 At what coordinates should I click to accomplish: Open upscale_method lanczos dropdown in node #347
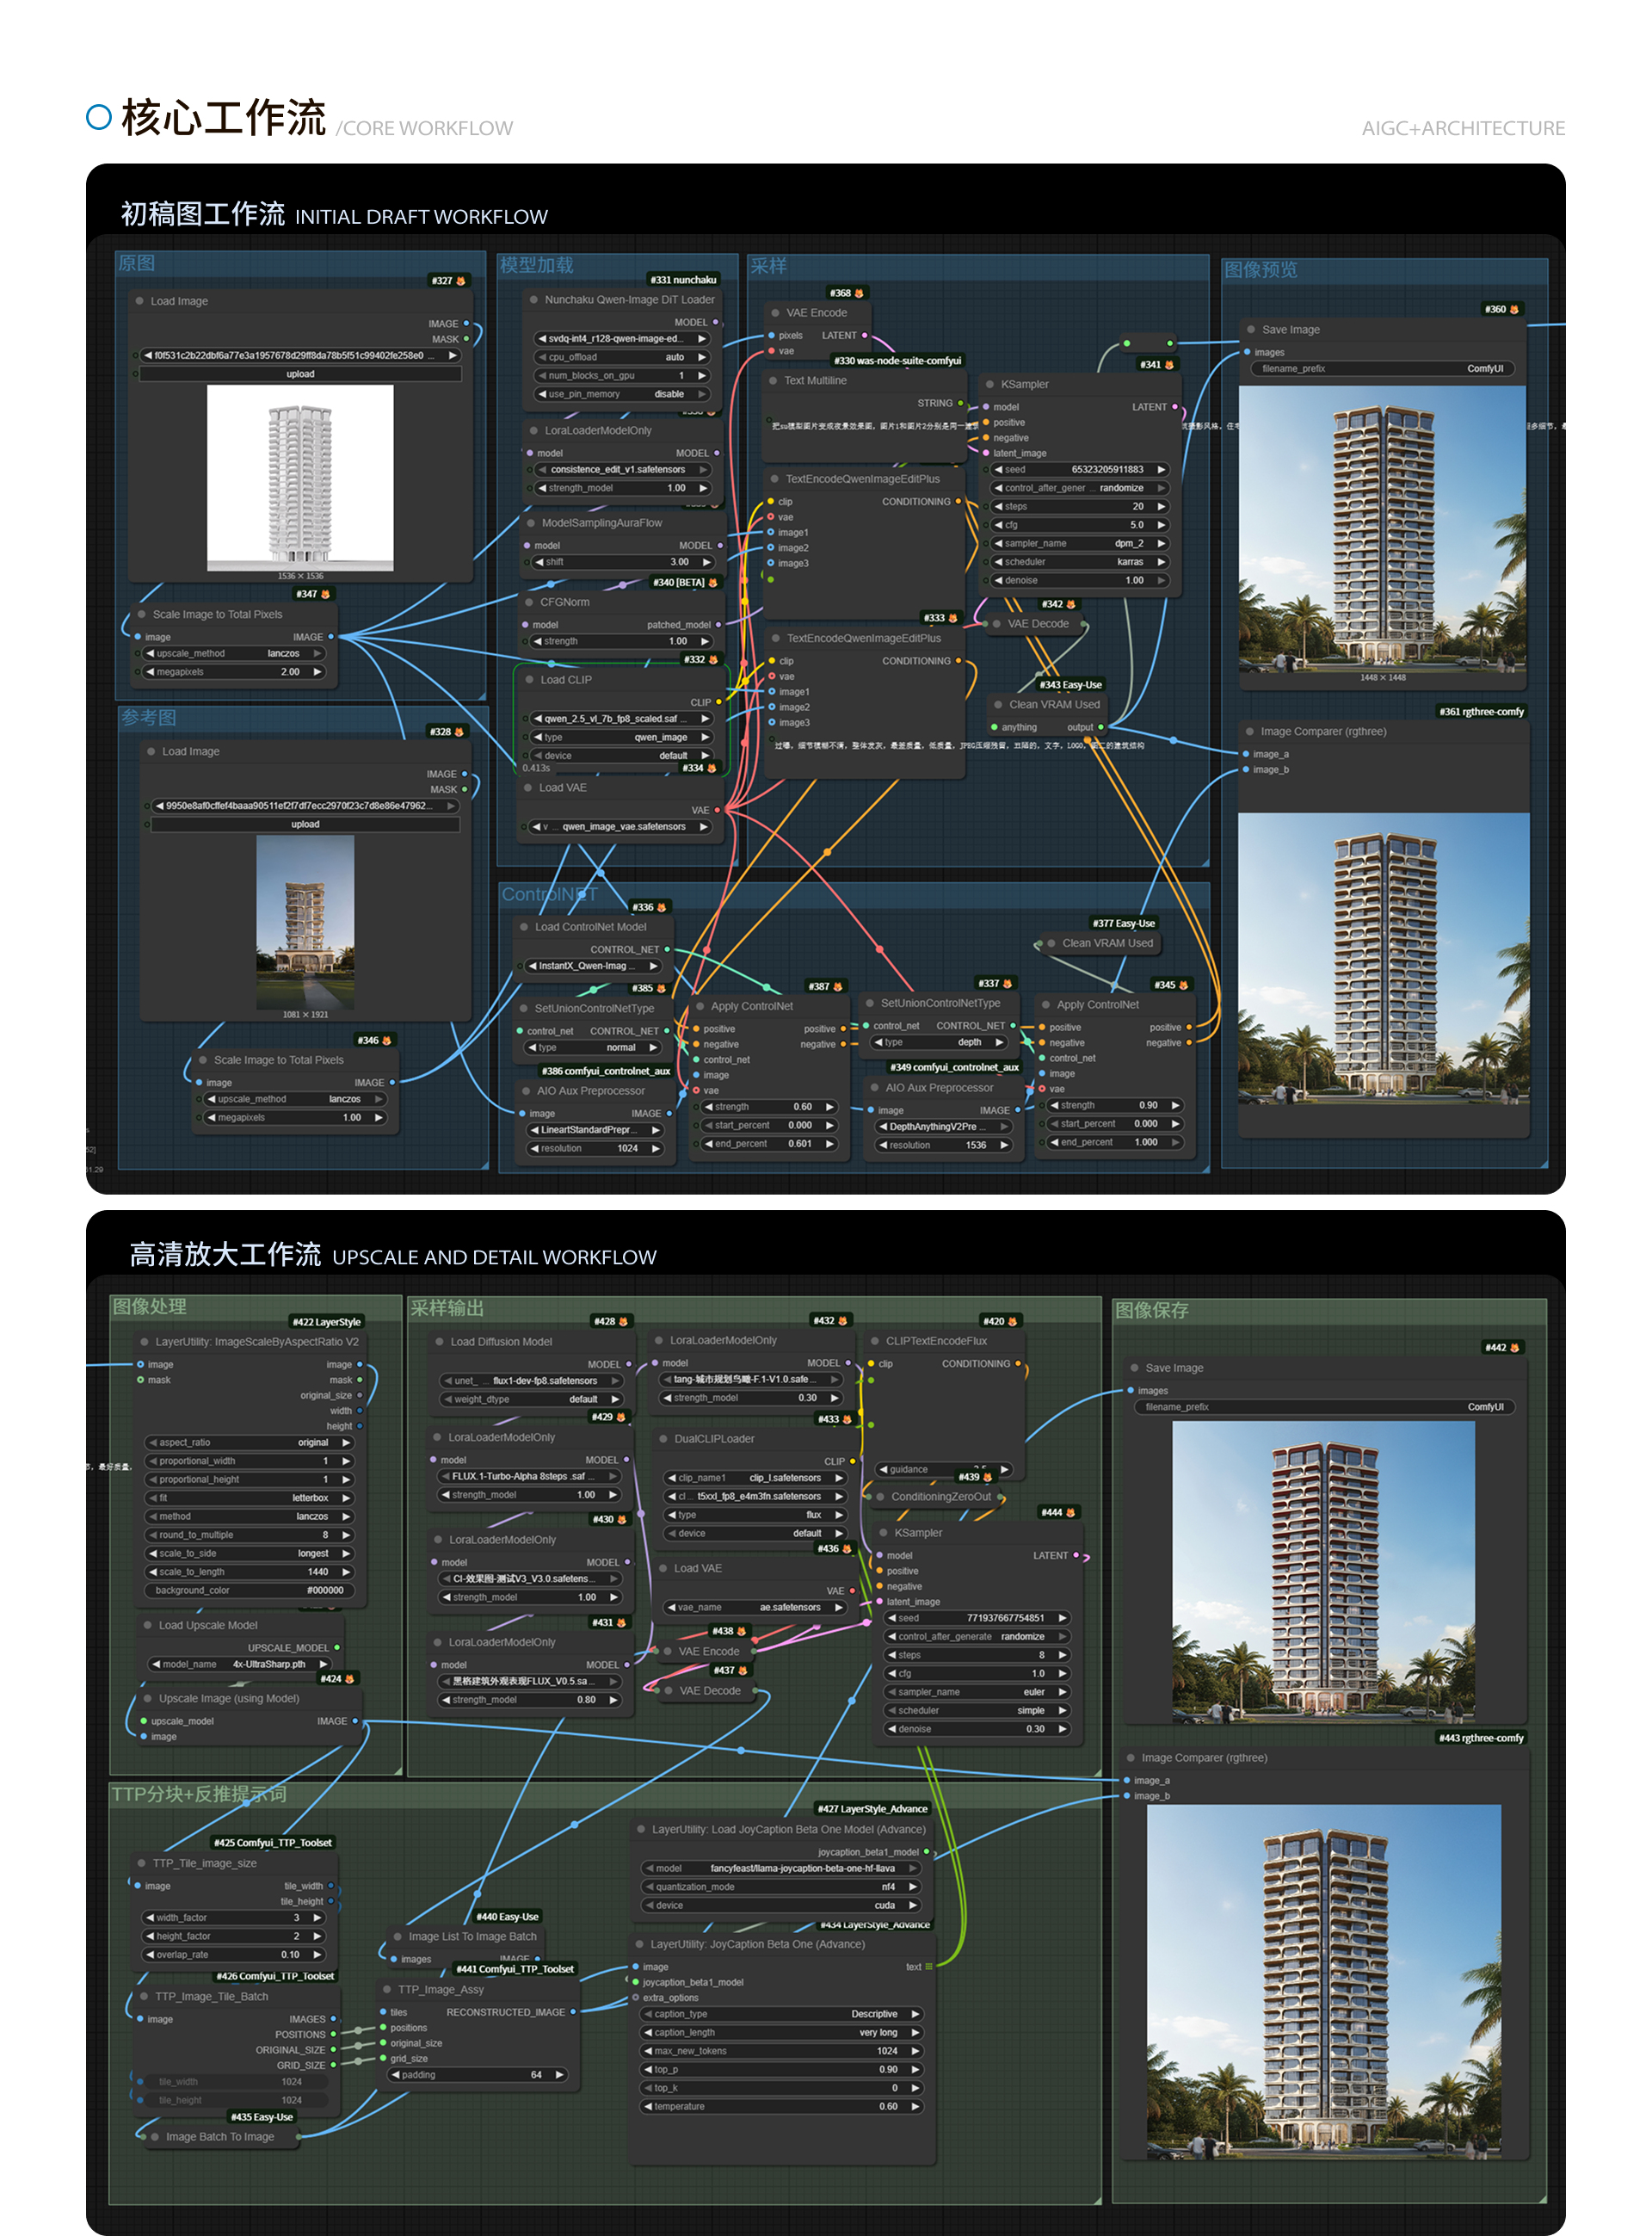(x=235, y=653)
